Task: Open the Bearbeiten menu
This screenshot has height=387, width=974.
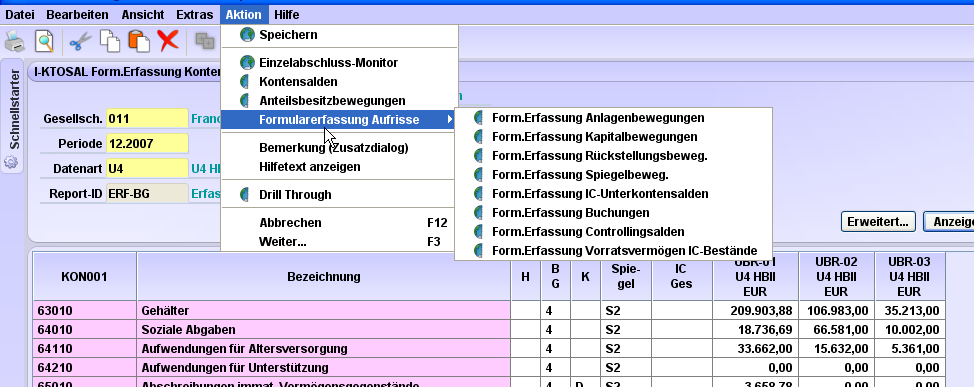Action: (77, 14)
